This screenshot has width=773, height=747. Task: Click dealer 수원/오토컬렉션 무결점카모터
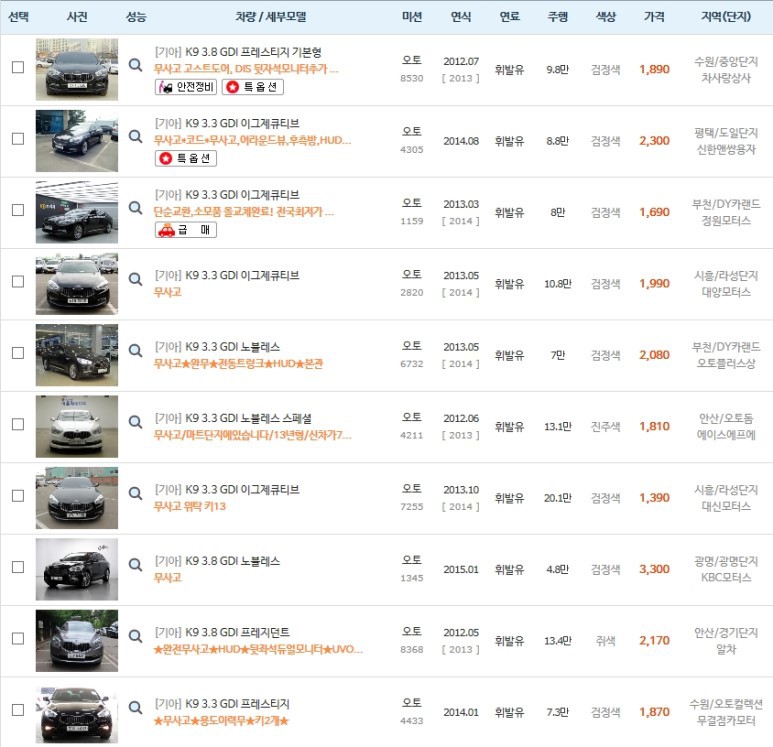pyautogui.click(x=726, y=712)
